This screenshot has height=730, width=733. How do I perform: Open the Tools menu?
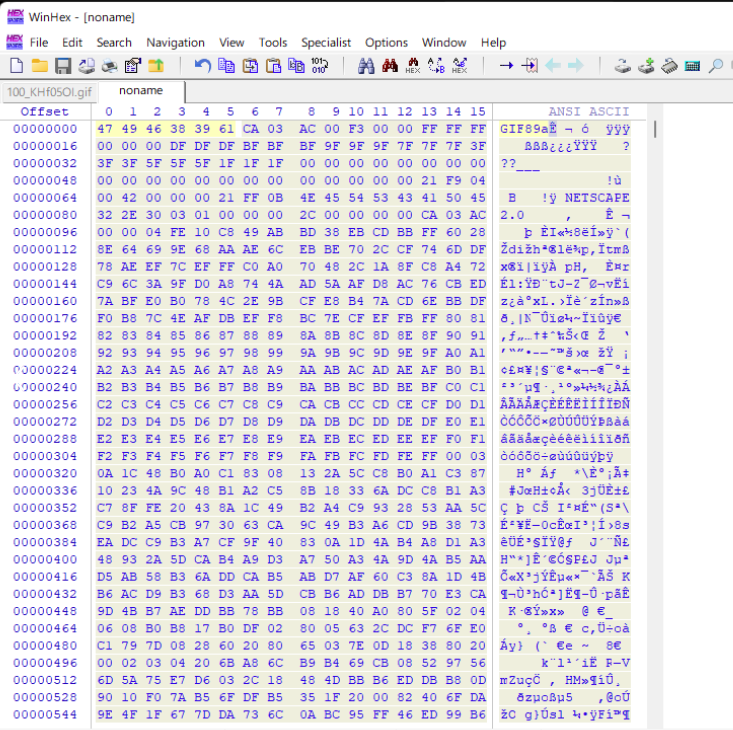point(273,42)
